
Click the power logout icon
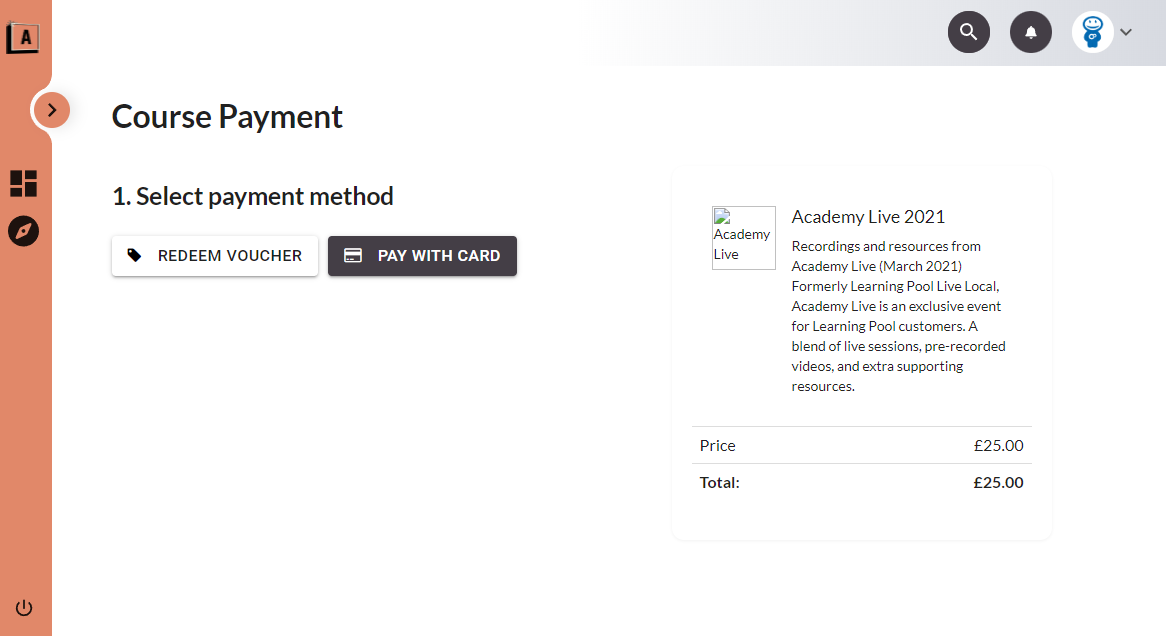[x=24, y=608]
